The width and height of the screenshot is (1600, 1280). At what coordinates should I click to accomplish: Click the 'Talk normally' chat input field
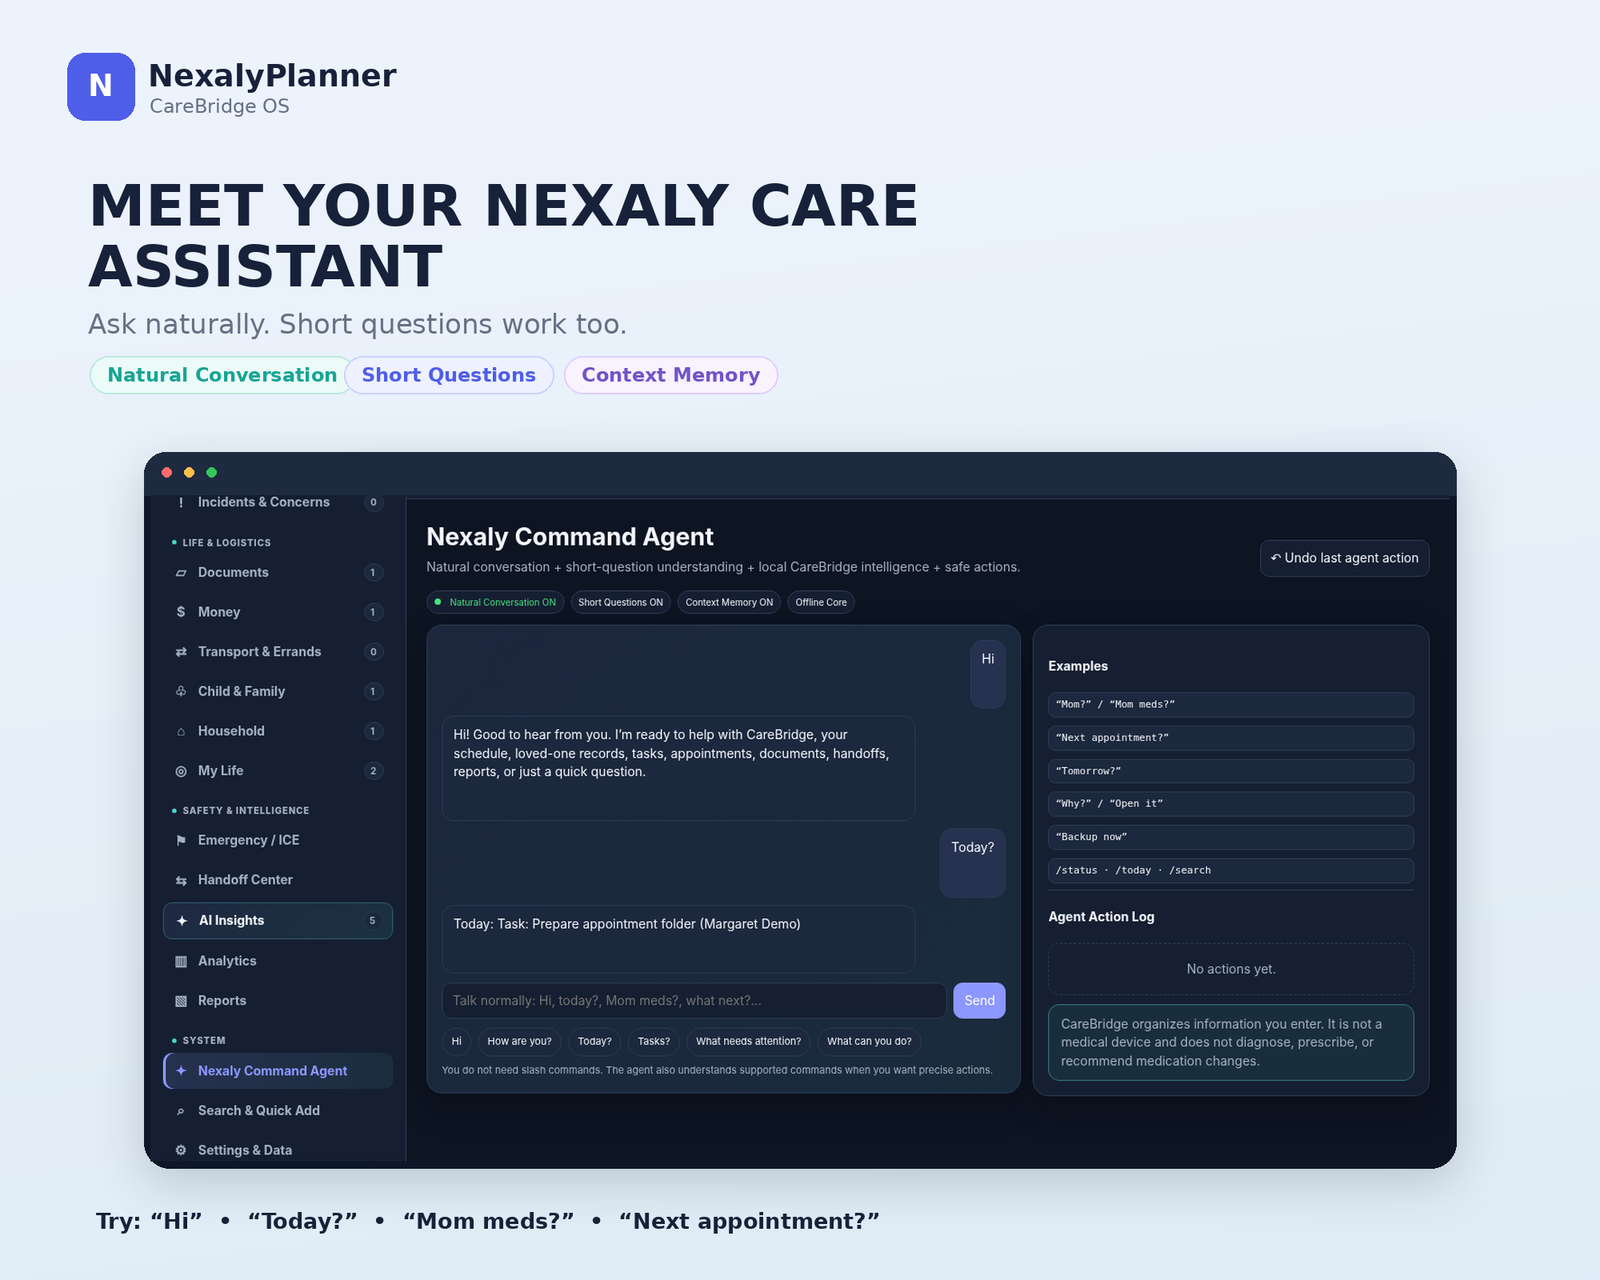[x=694, y=1000]
